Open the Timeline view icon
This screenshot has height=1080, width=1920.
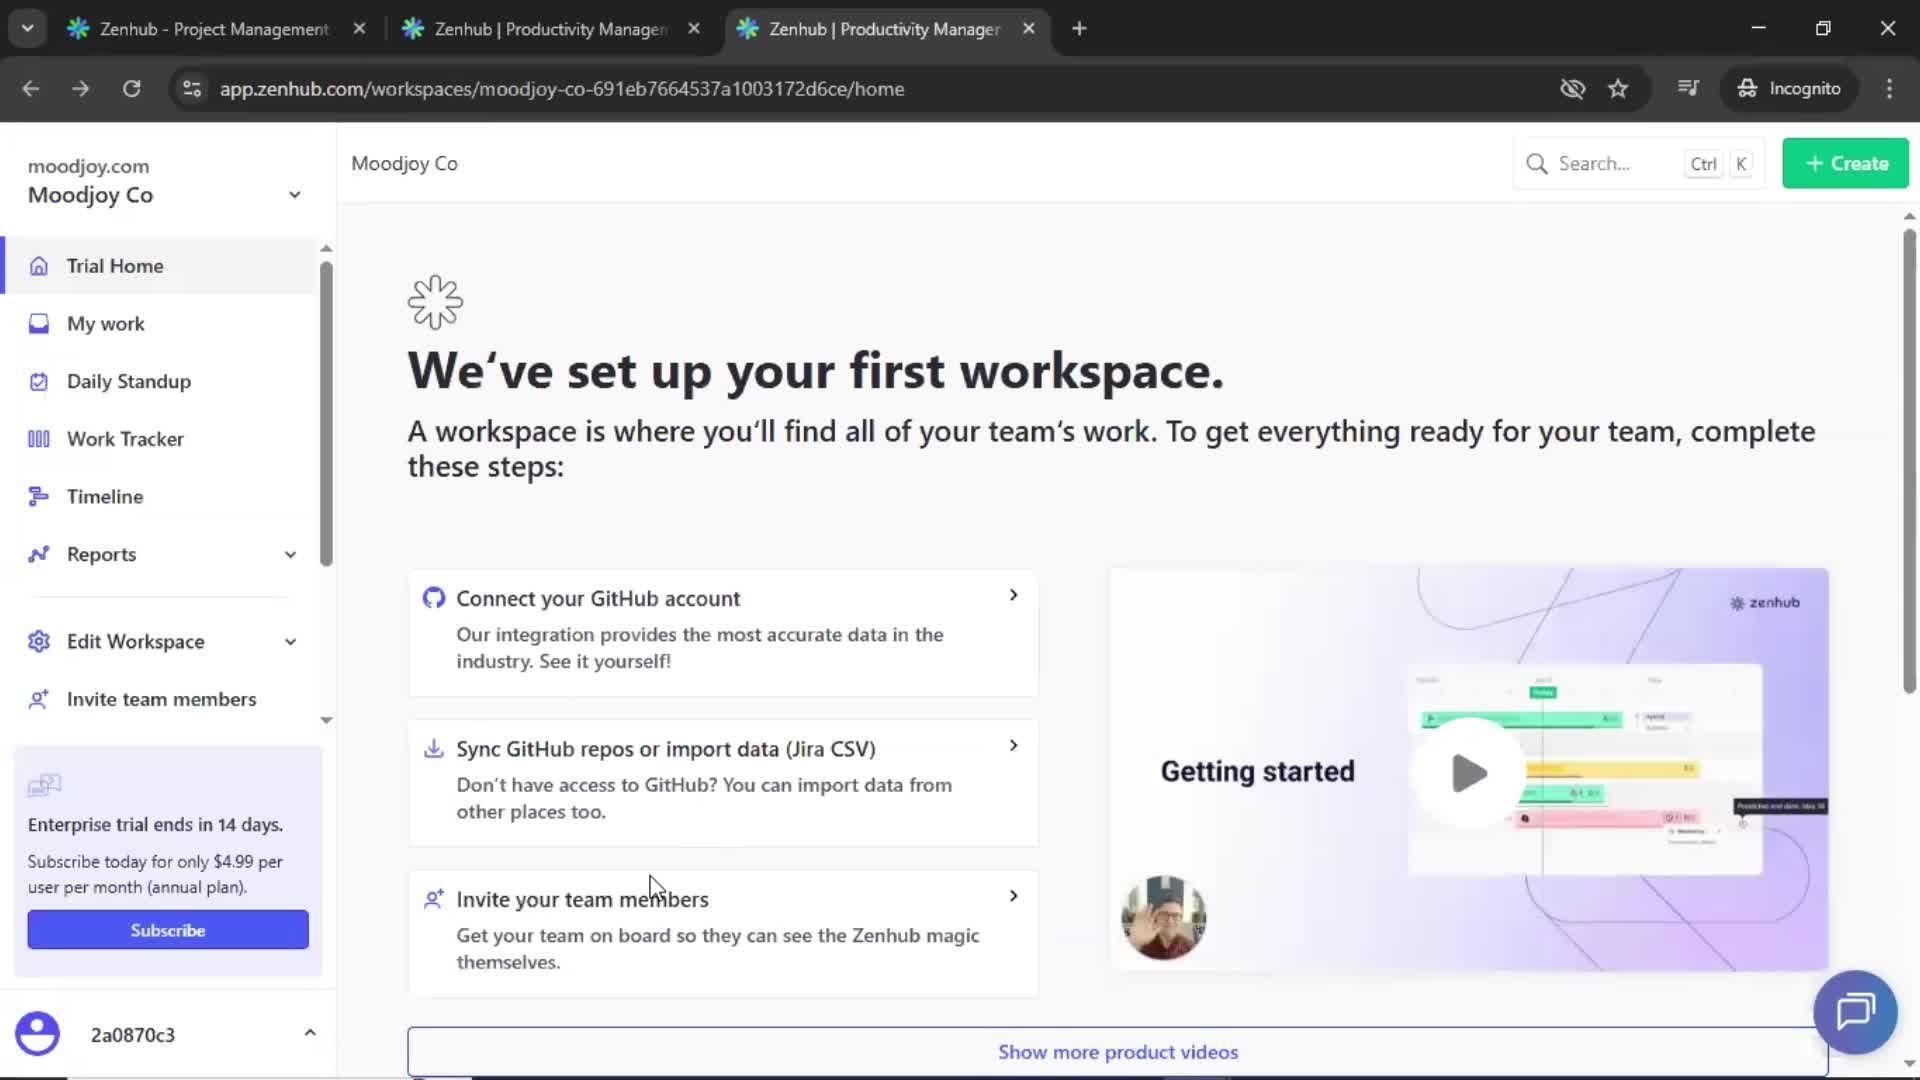pos(38,496)
